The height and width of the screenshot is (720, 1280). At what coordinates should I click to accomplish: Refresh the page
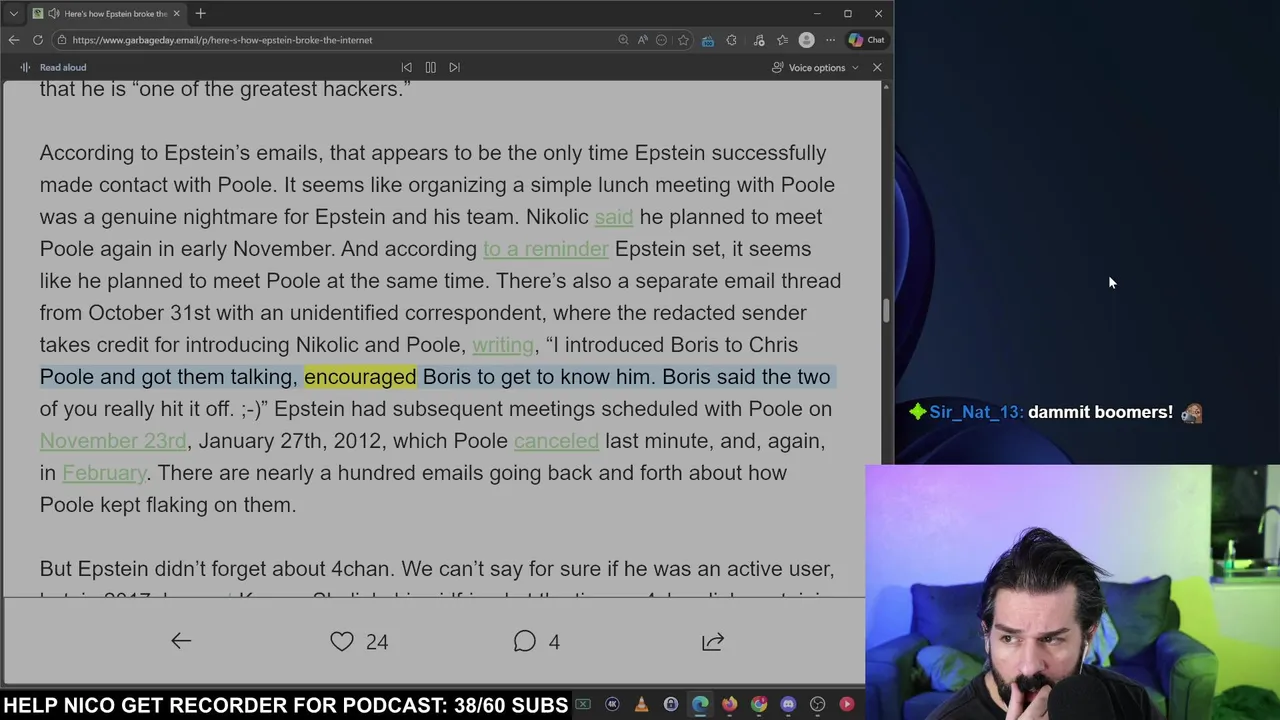[38, 40]
